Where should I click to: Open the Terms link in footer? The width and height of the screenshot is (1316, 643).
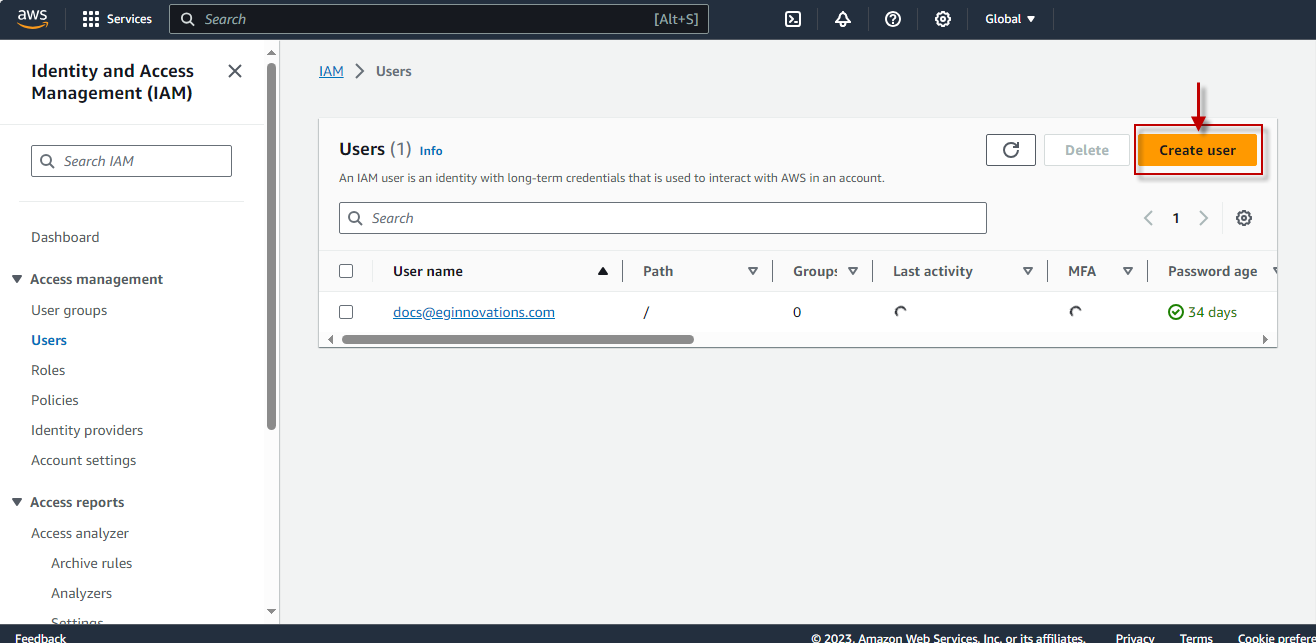1196,637
